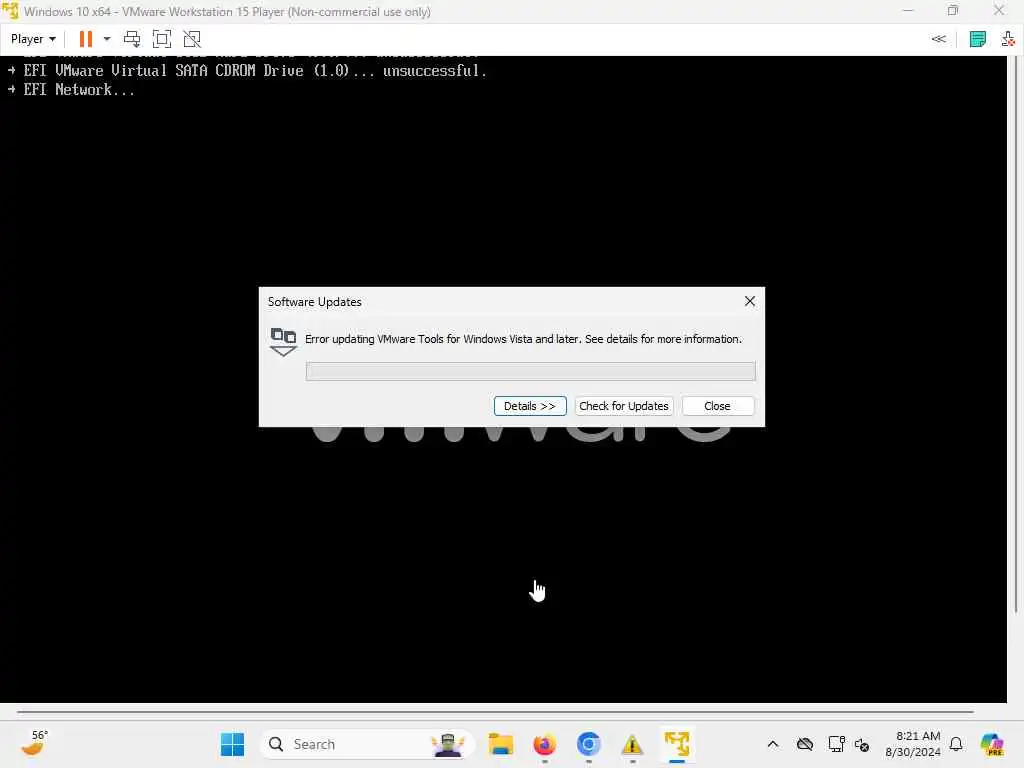Click the search highlight character icon in taskbar

(x=448, y=744)
